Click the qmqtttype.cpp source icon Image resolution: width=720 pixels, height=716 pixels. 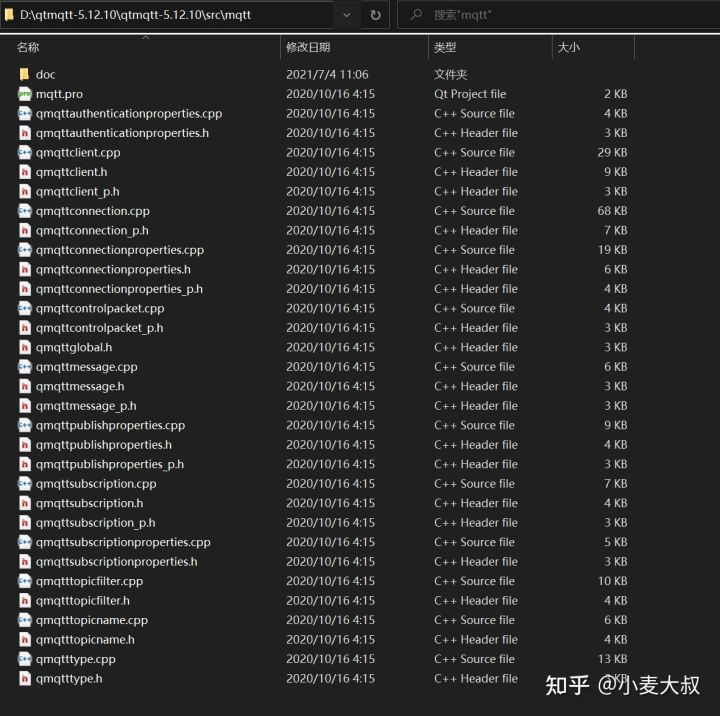24,659
